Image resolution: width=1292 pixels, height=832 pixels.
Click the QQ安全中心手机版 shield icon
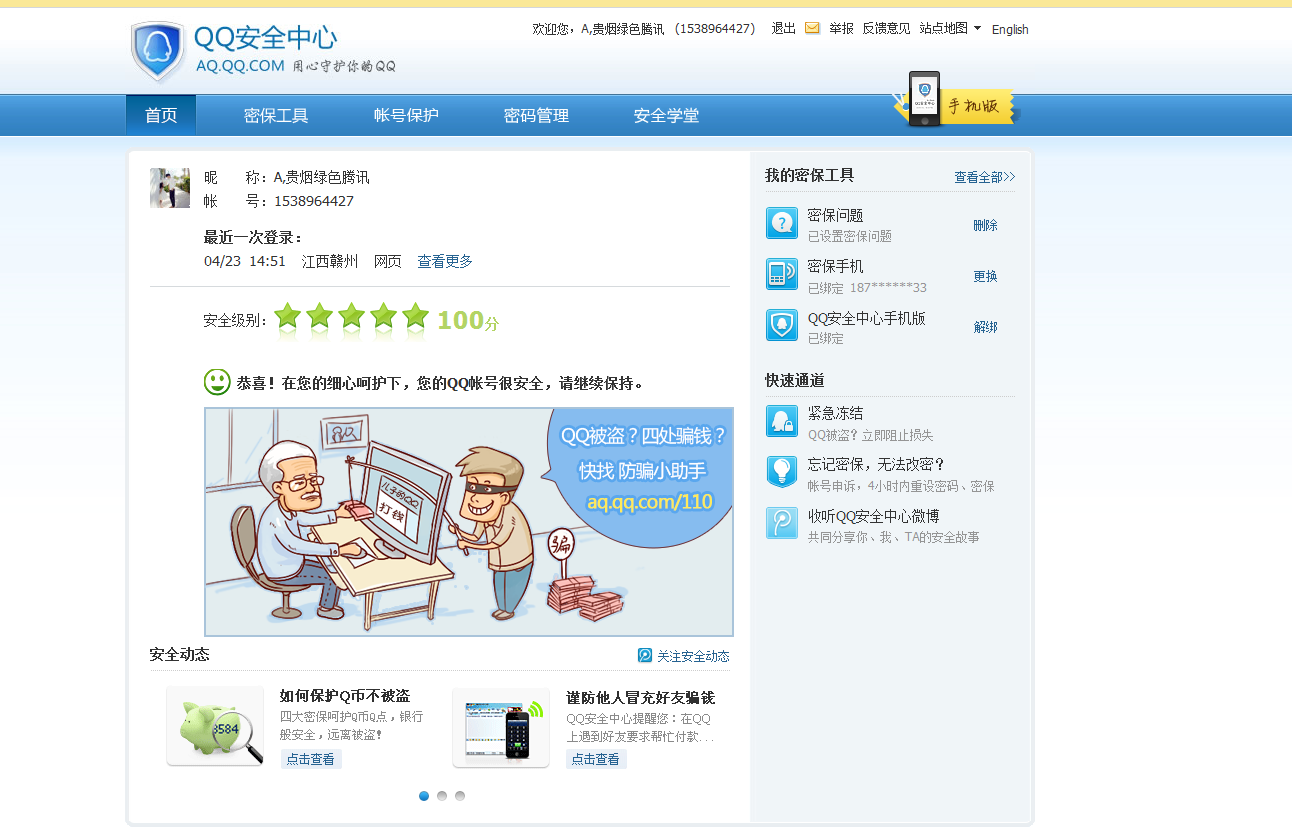click(782, 325)
